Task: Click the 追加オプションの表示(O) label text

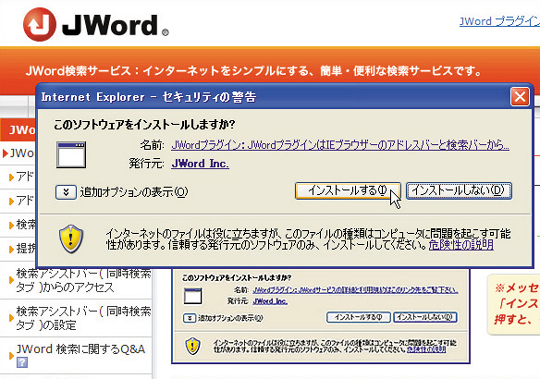Action: (134, 192)
